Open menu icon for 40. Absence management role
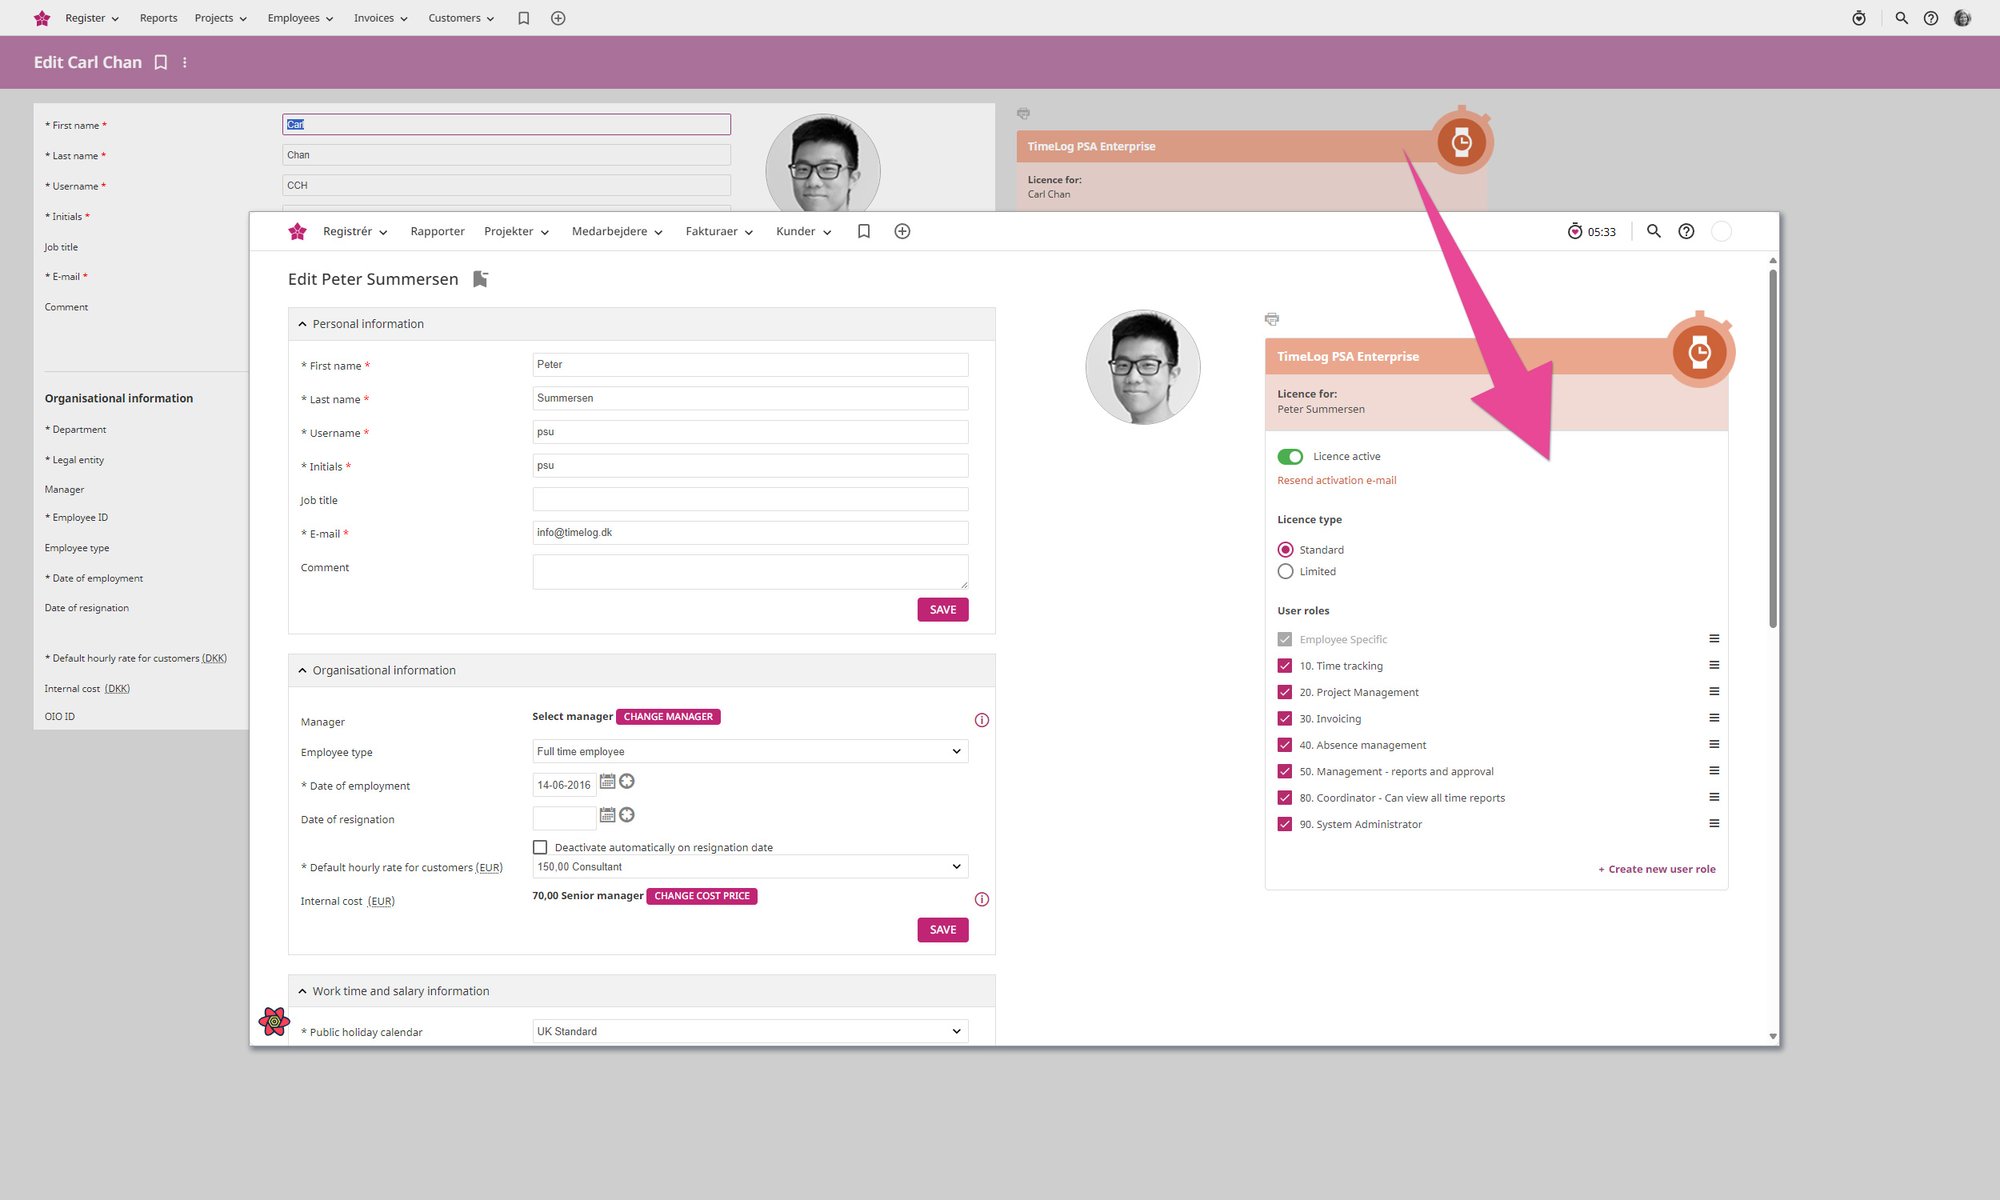 1714,744
